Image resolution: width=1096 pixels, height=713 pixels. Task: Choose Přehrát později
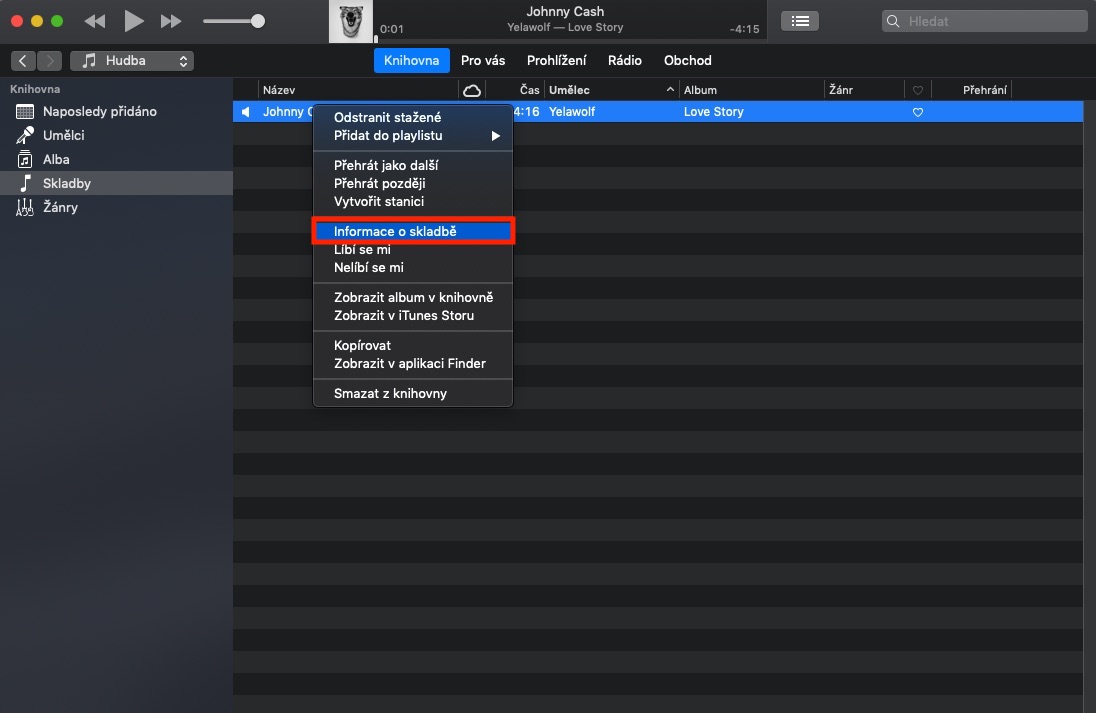(x=413, y=183)
